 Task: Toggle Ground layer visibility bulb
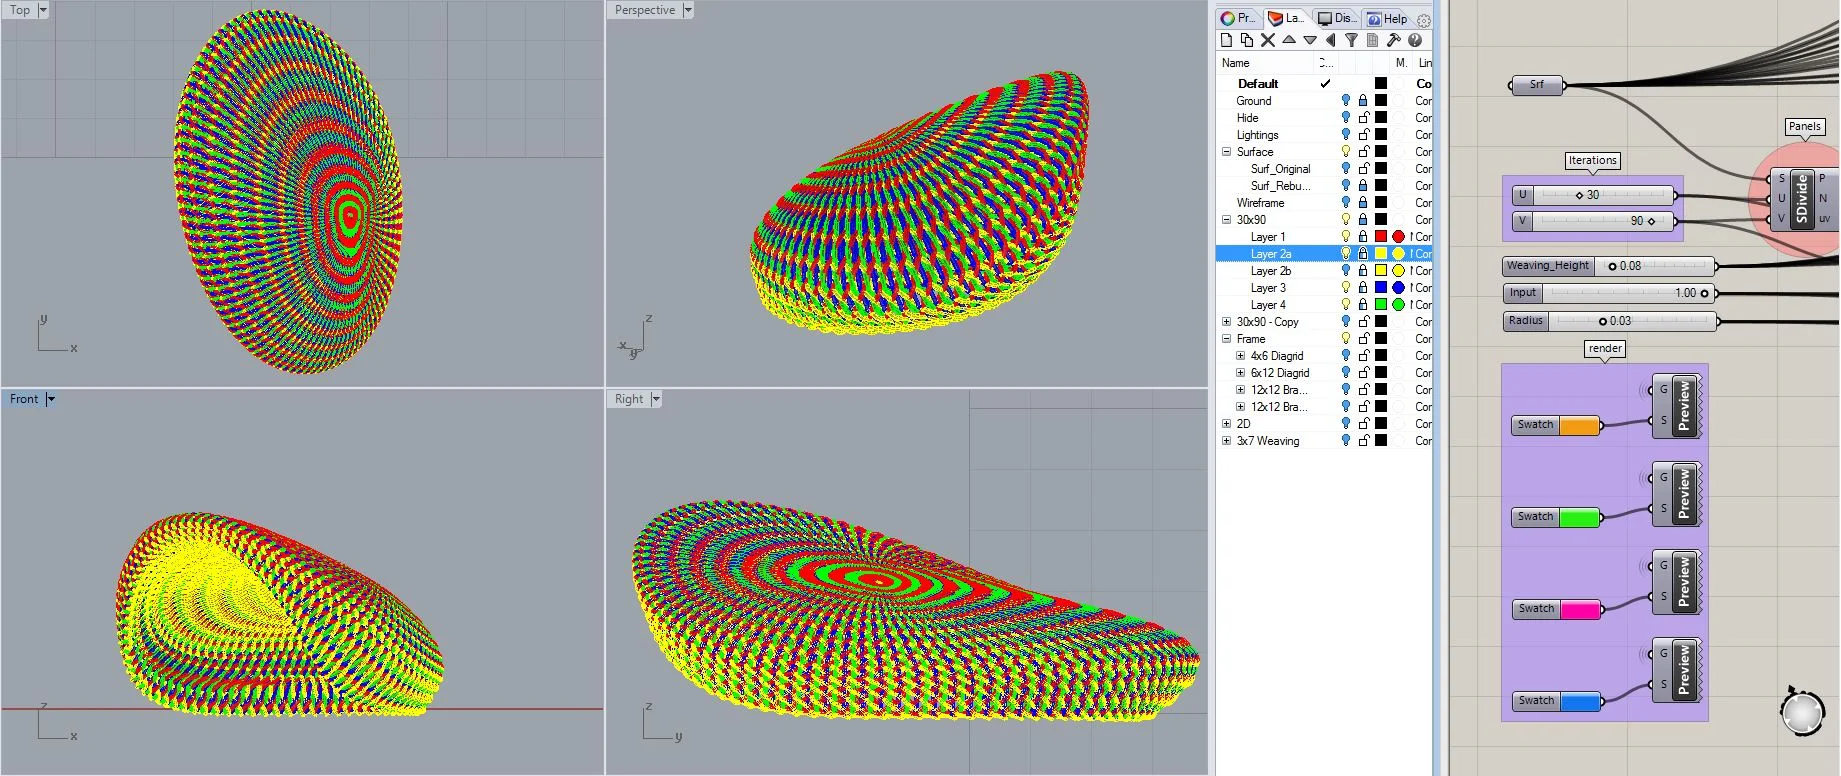1346,101
